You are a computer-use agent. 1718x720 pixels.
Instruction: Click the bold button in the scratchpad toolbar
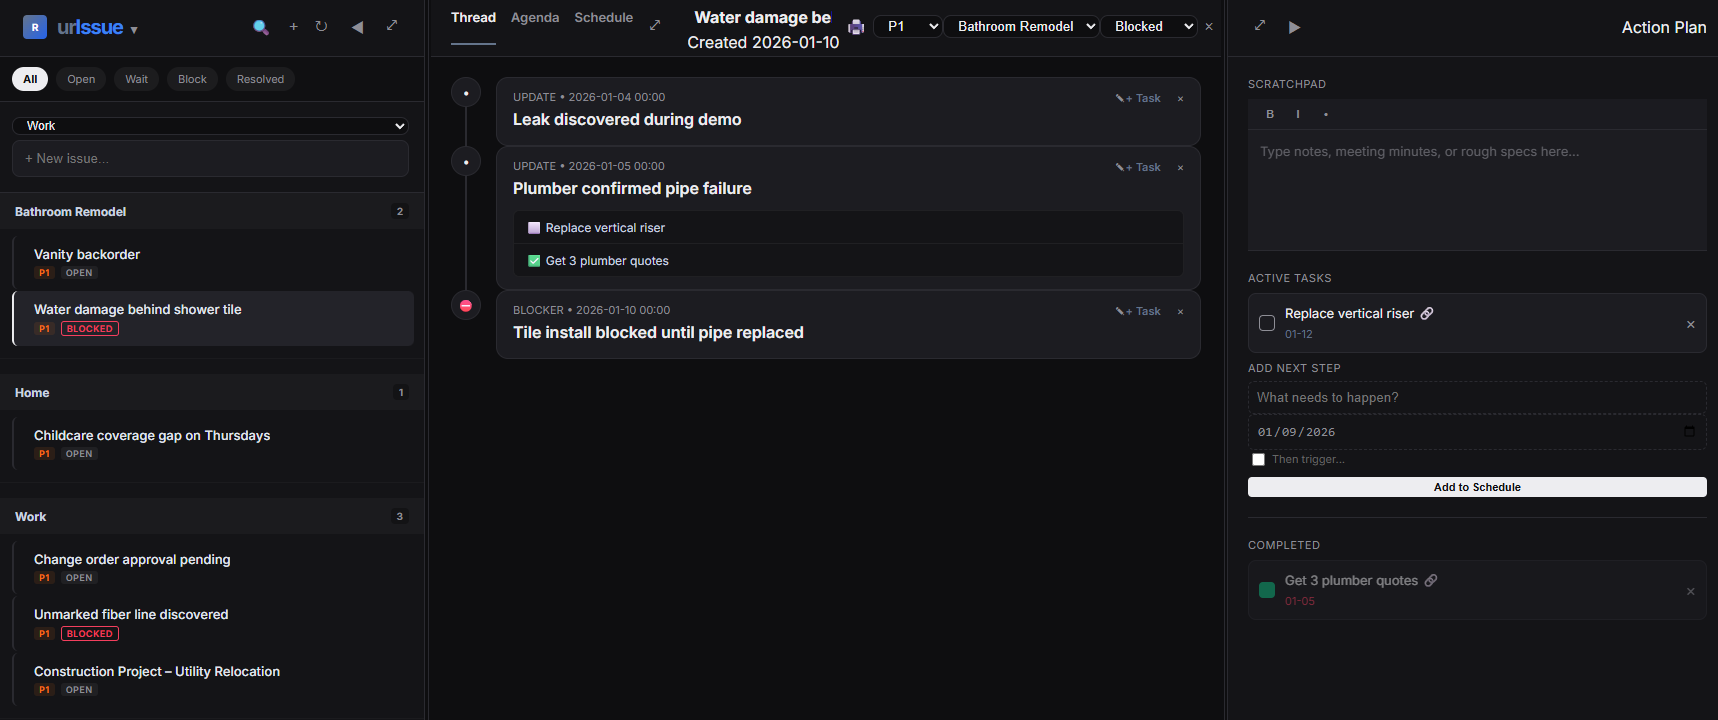point(1270,114)
